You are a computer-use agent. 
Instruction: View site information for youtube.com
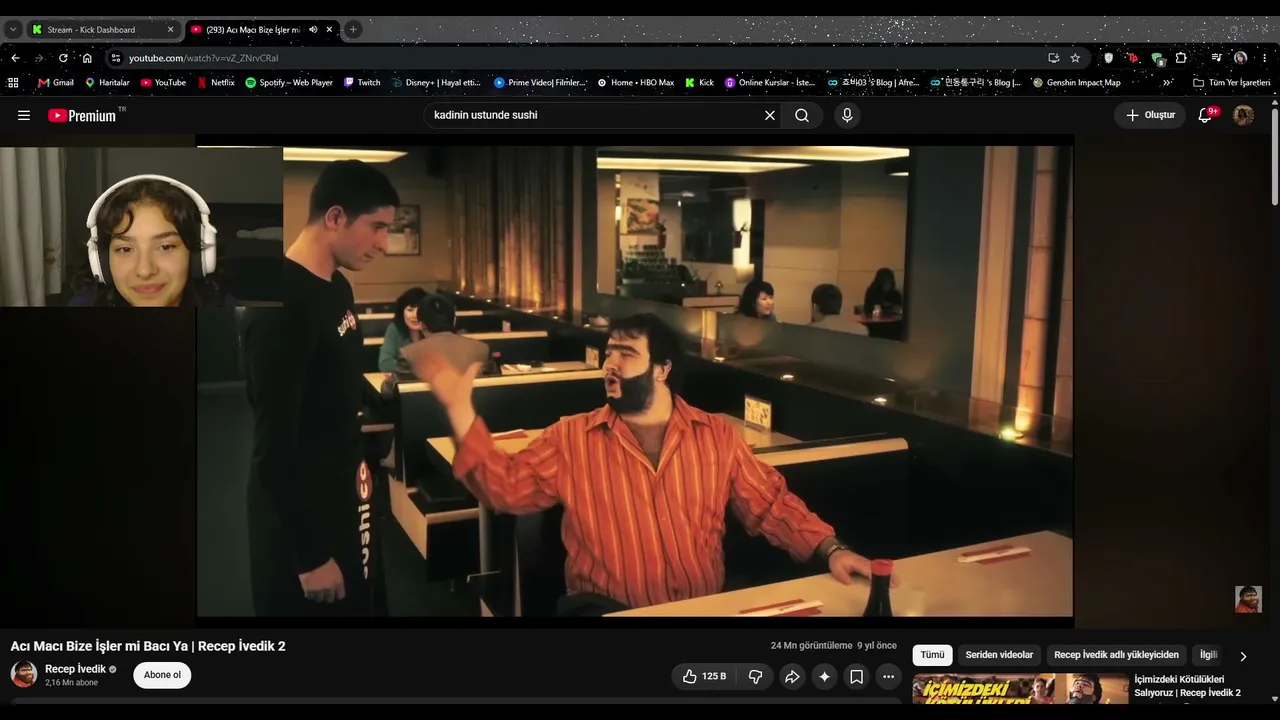click(116, 58)
